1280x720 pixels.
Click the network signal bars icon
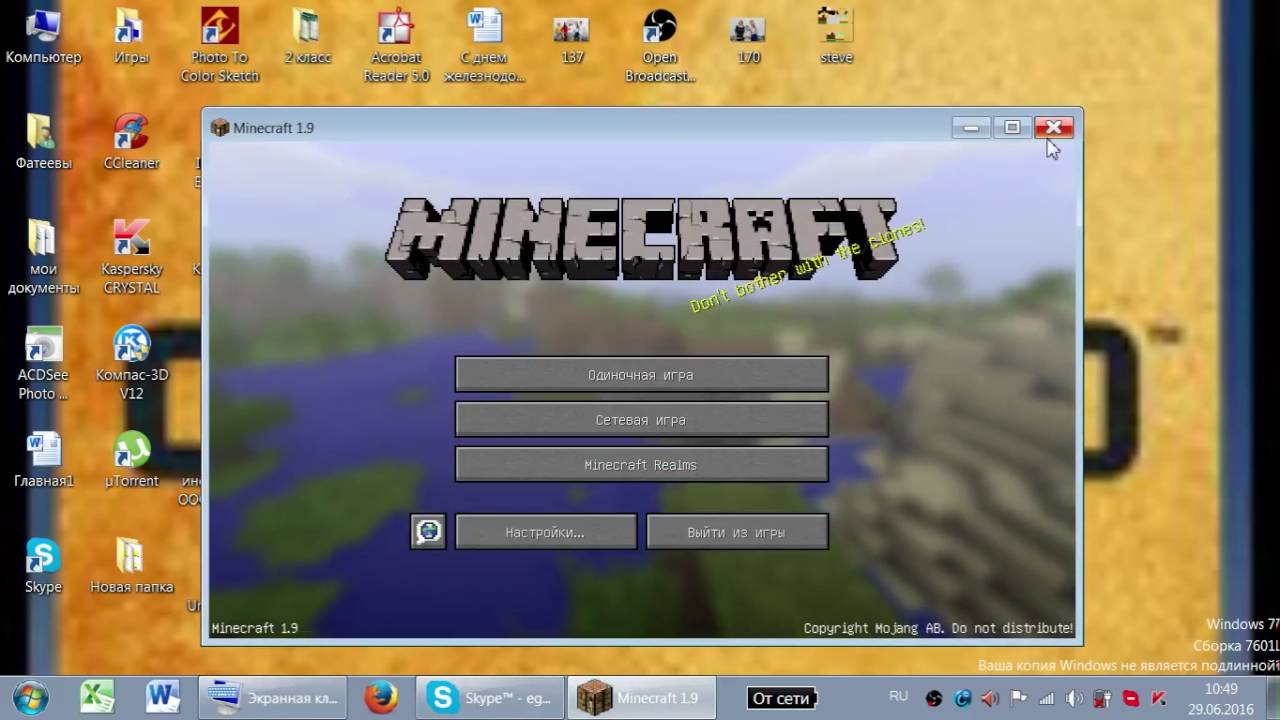pos(1046,698)
